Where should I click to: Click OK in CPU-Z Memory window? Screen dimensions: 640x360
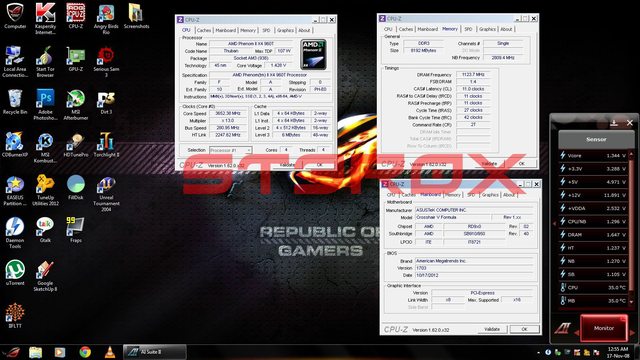[521, 164]
